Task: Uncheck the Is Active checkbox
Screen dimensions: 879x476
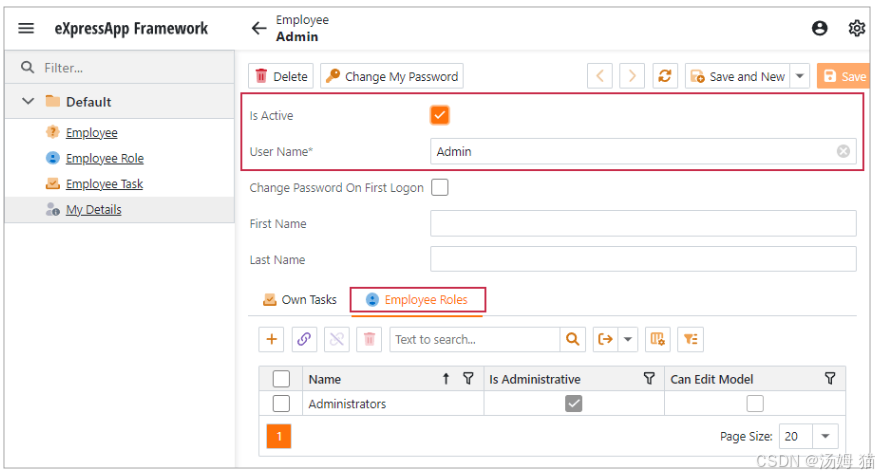Action: pos(440,115)
